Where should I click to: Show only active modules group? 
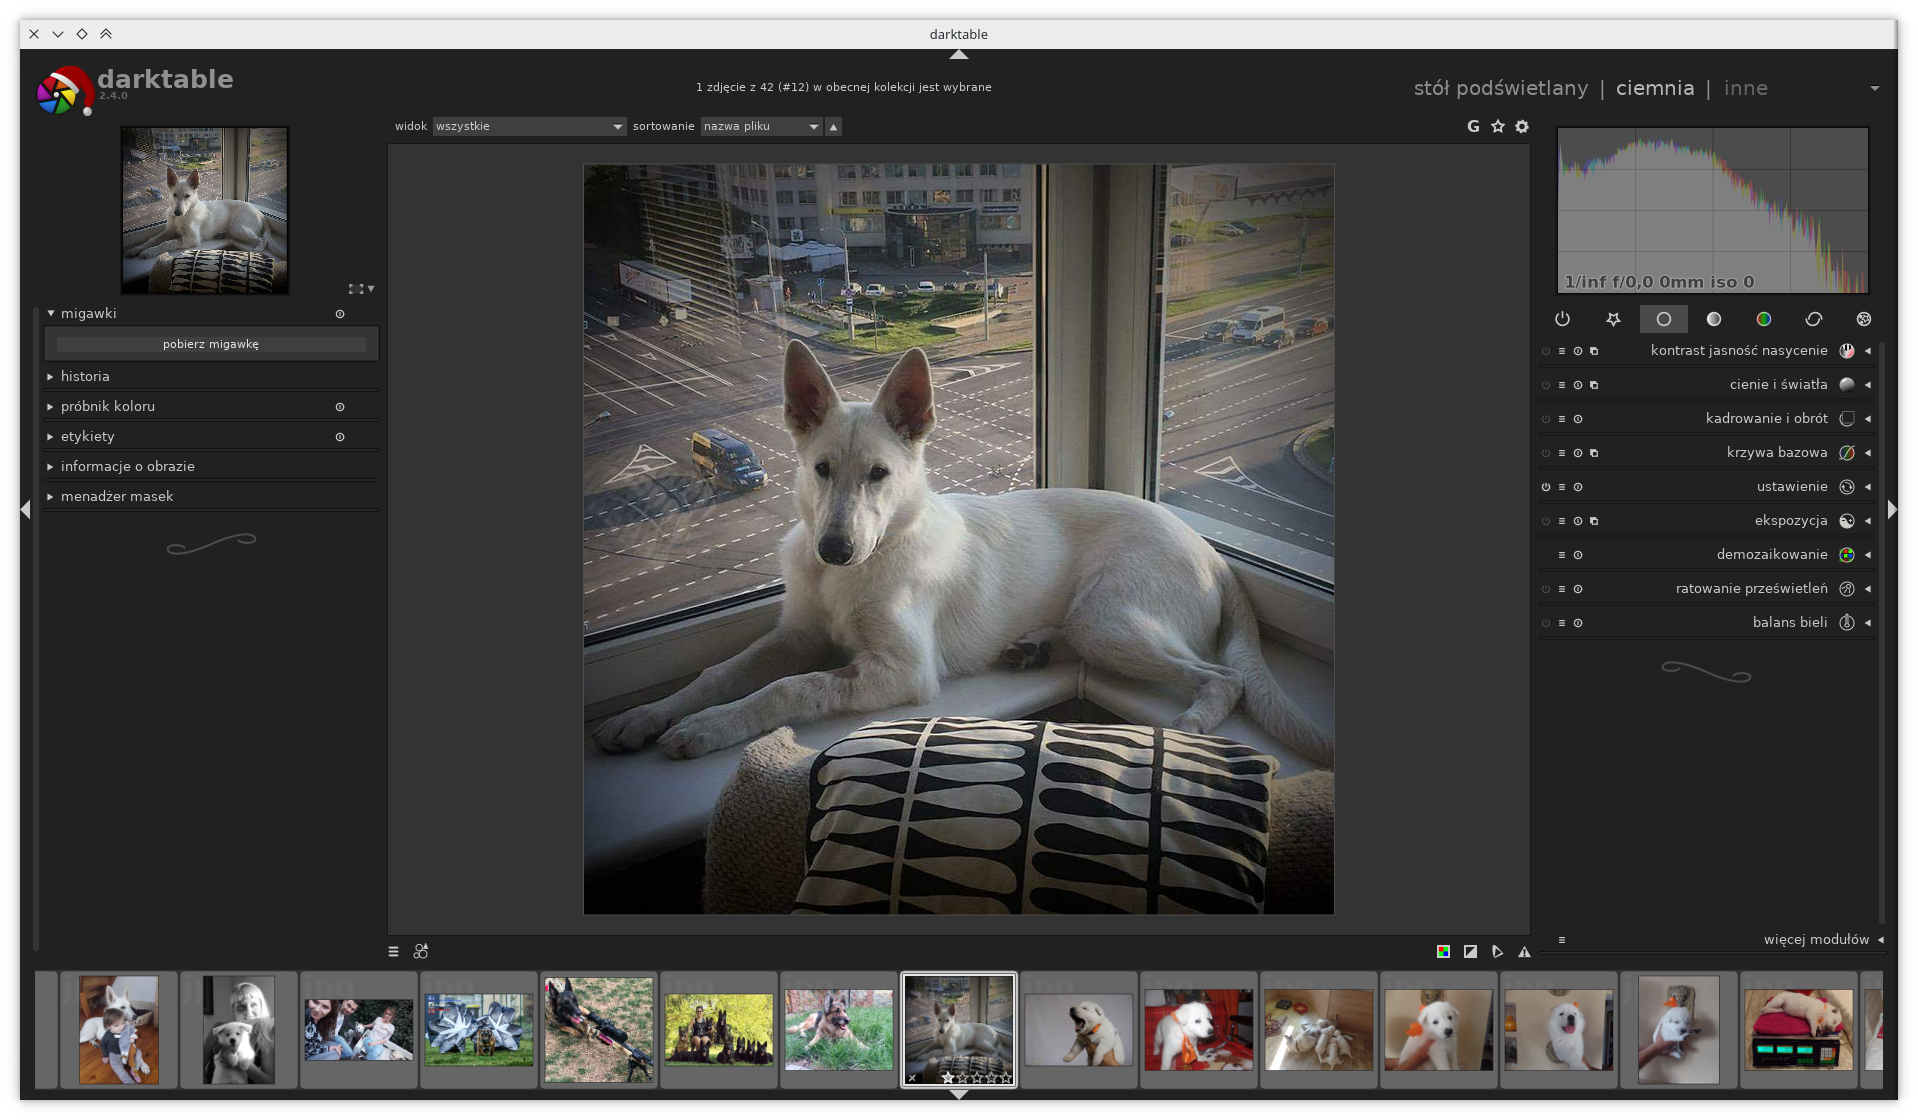(1562, 319)
